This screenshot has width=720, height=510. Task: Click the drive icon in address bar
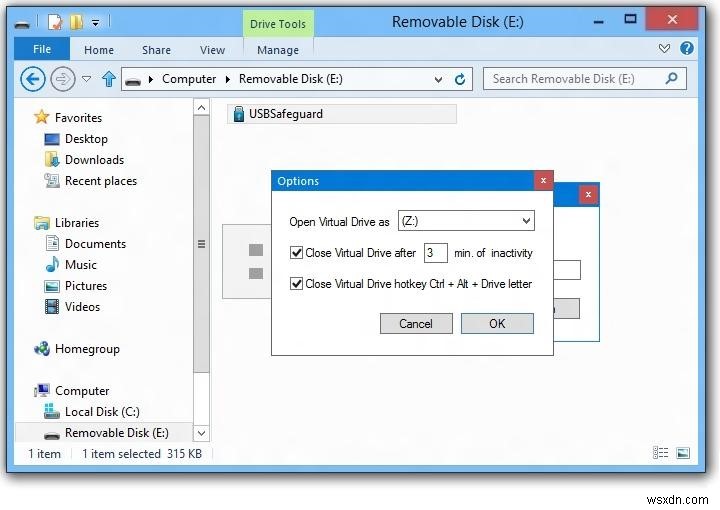(133, 81)
